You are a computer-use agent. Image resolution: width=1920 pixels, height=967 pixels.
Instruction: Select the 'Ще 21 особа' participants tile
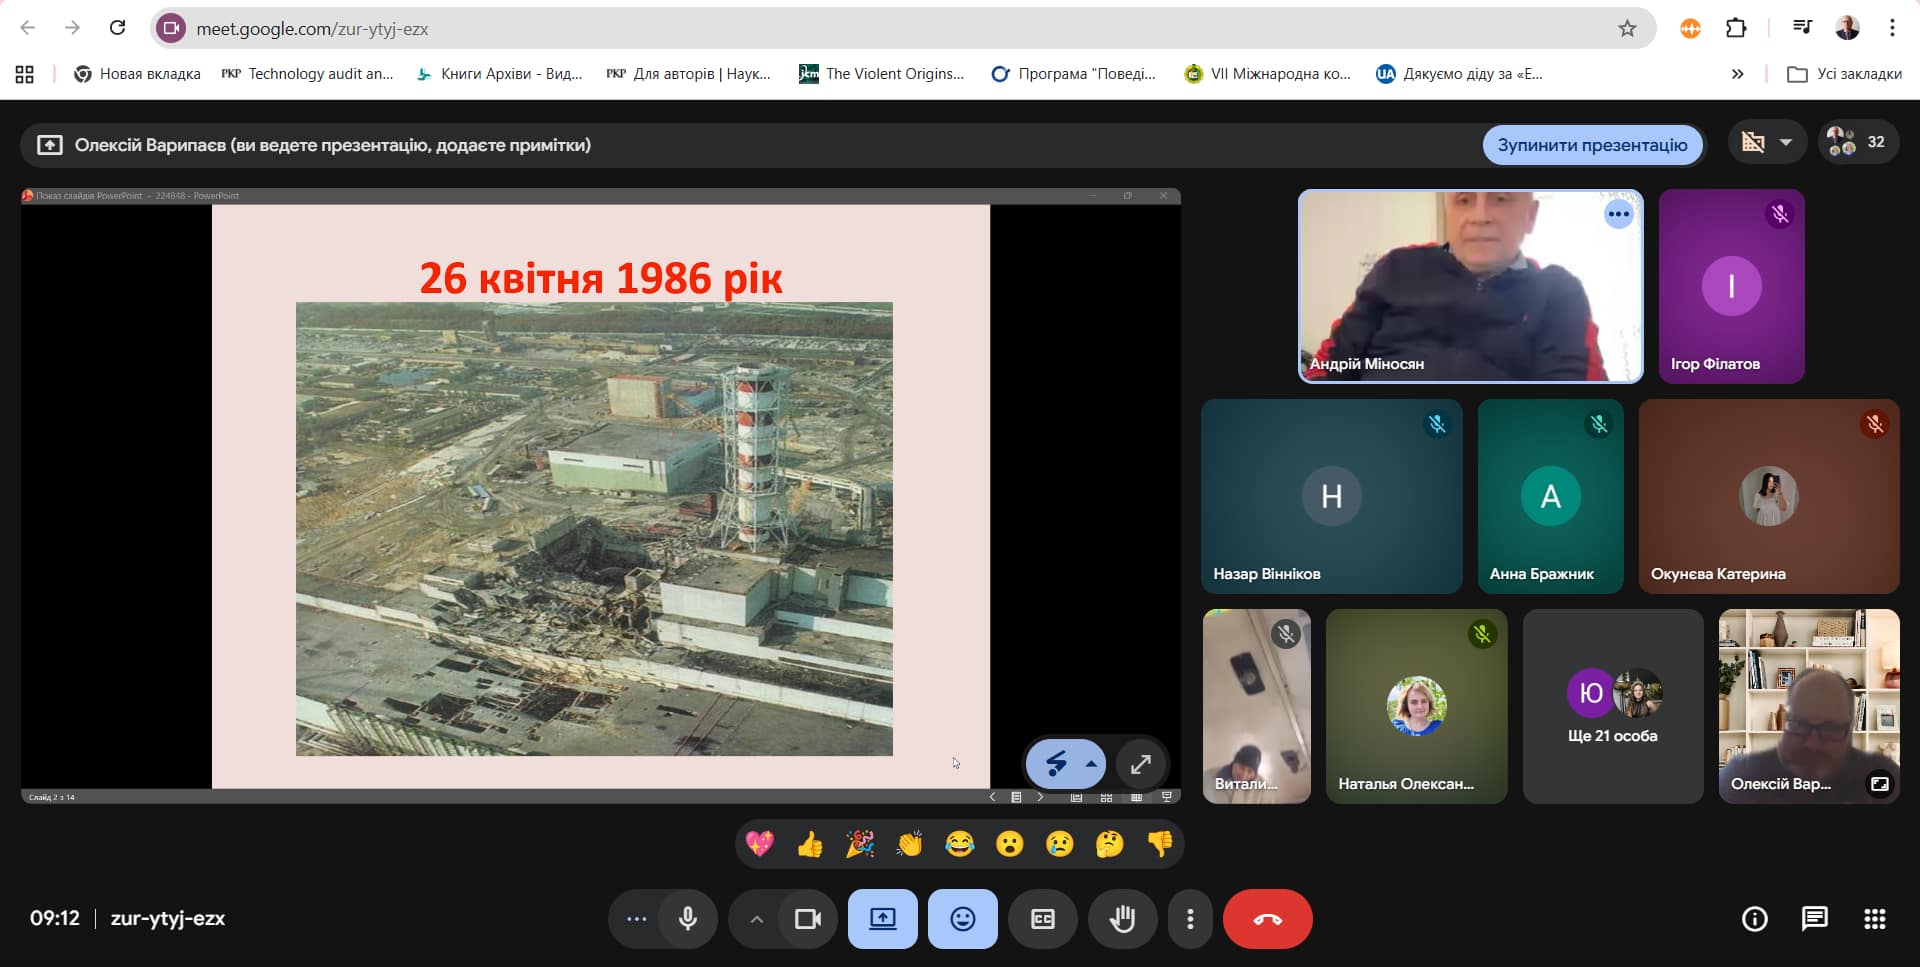pos(1612,707)
